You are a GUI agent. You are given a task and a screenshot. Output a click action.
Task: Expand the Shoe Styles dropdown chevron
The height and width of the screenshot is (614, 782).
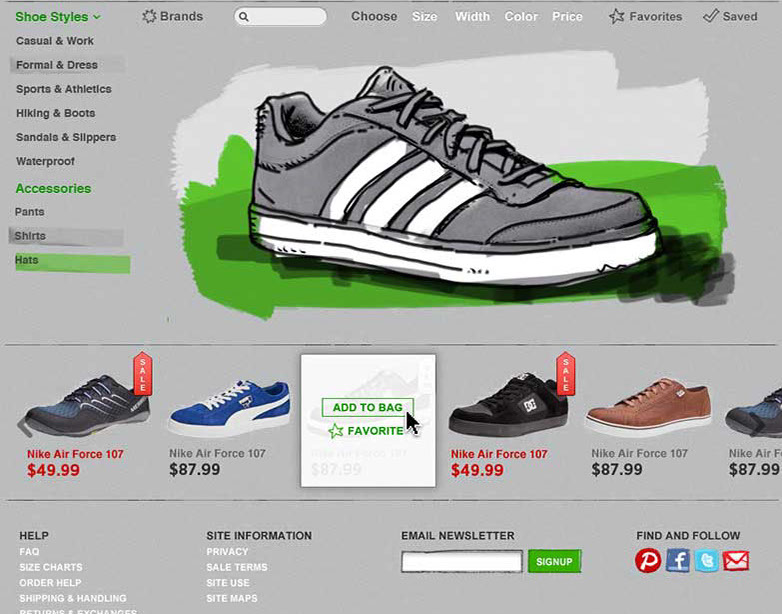click(97, 17)
